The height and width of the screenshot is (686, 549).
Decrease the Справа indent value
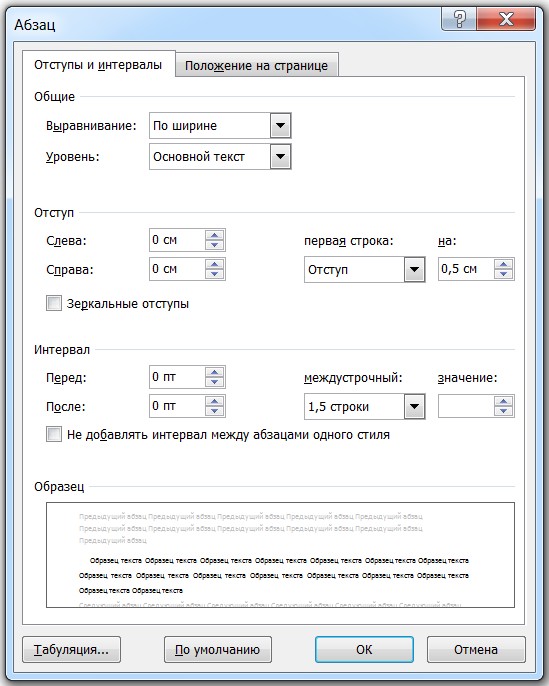point(214,274)
